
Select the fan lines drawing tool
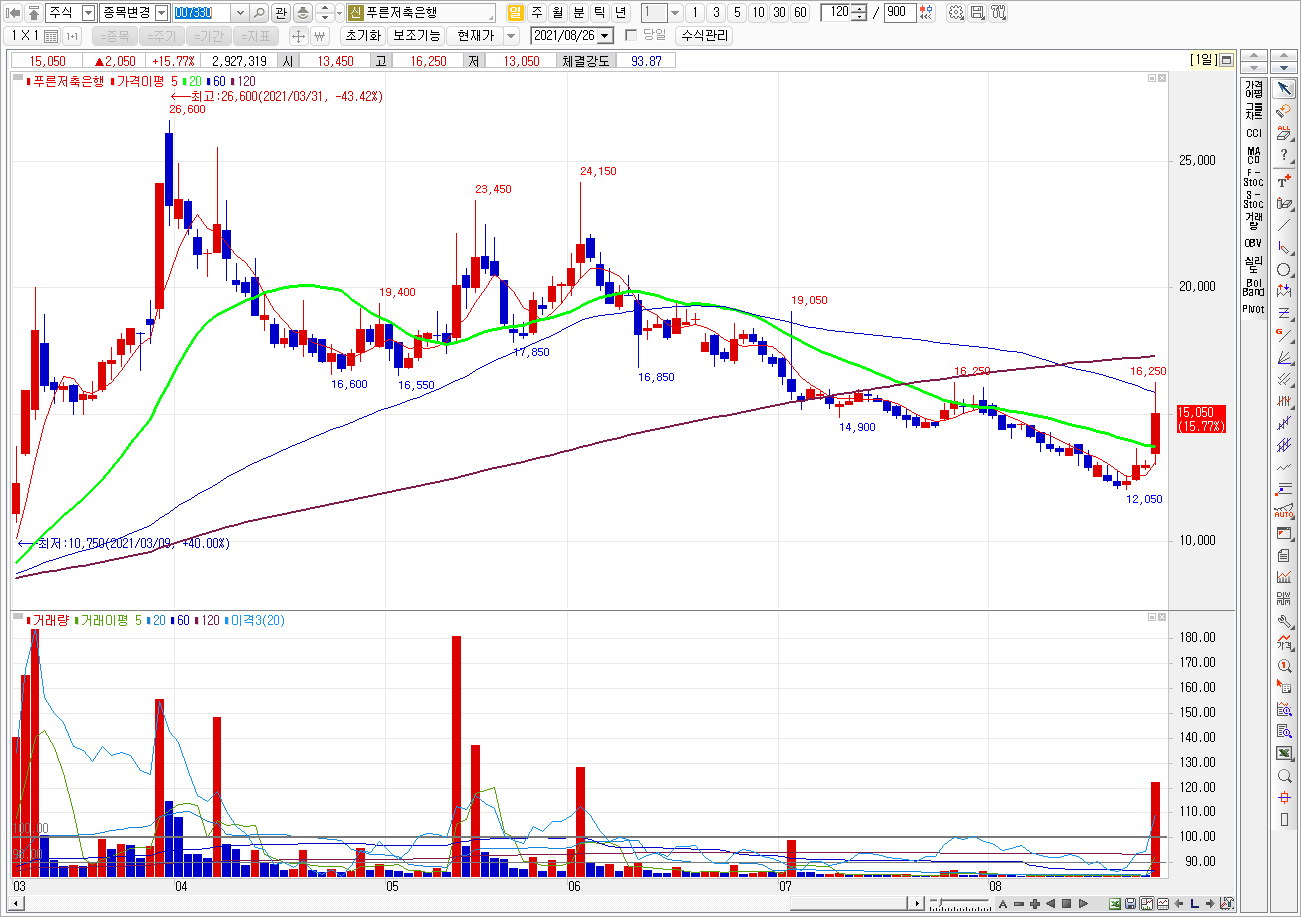[1285, 357]
